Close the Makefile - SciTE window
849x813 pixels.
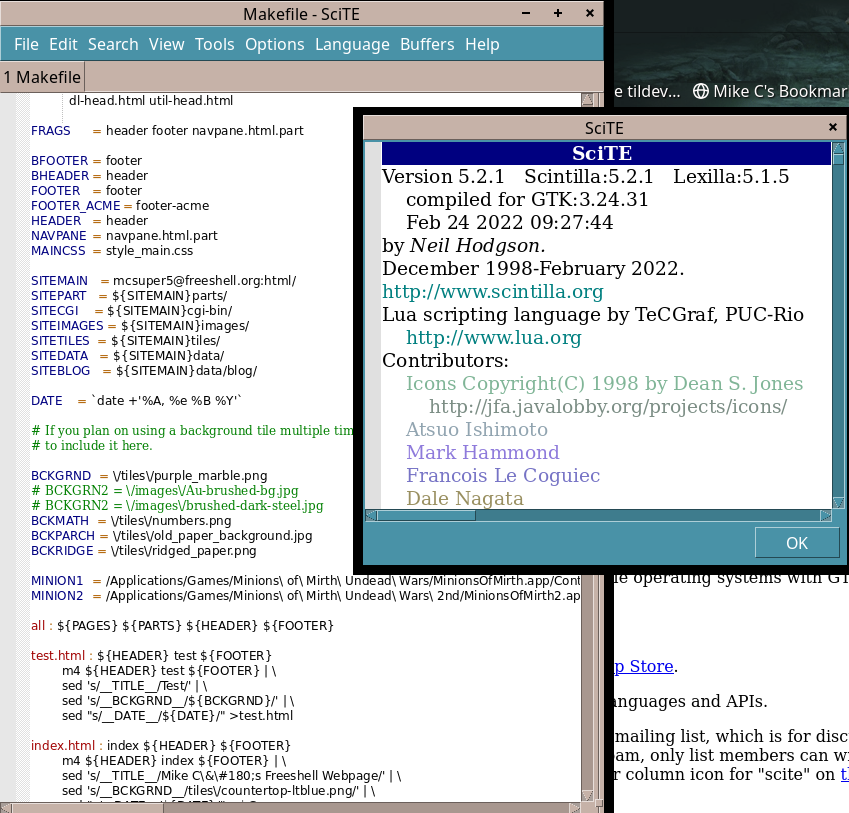point(590,14)
